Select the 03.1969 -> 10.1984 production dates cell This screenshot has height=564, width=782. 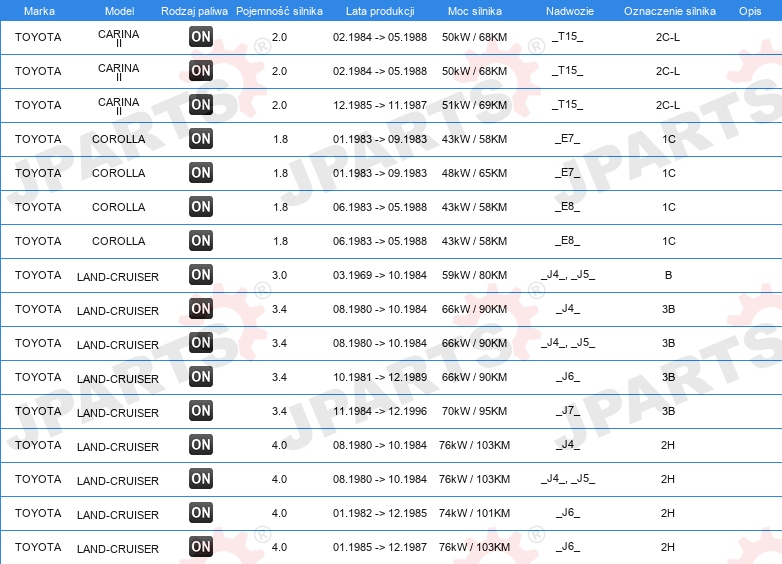coord(380,275)
